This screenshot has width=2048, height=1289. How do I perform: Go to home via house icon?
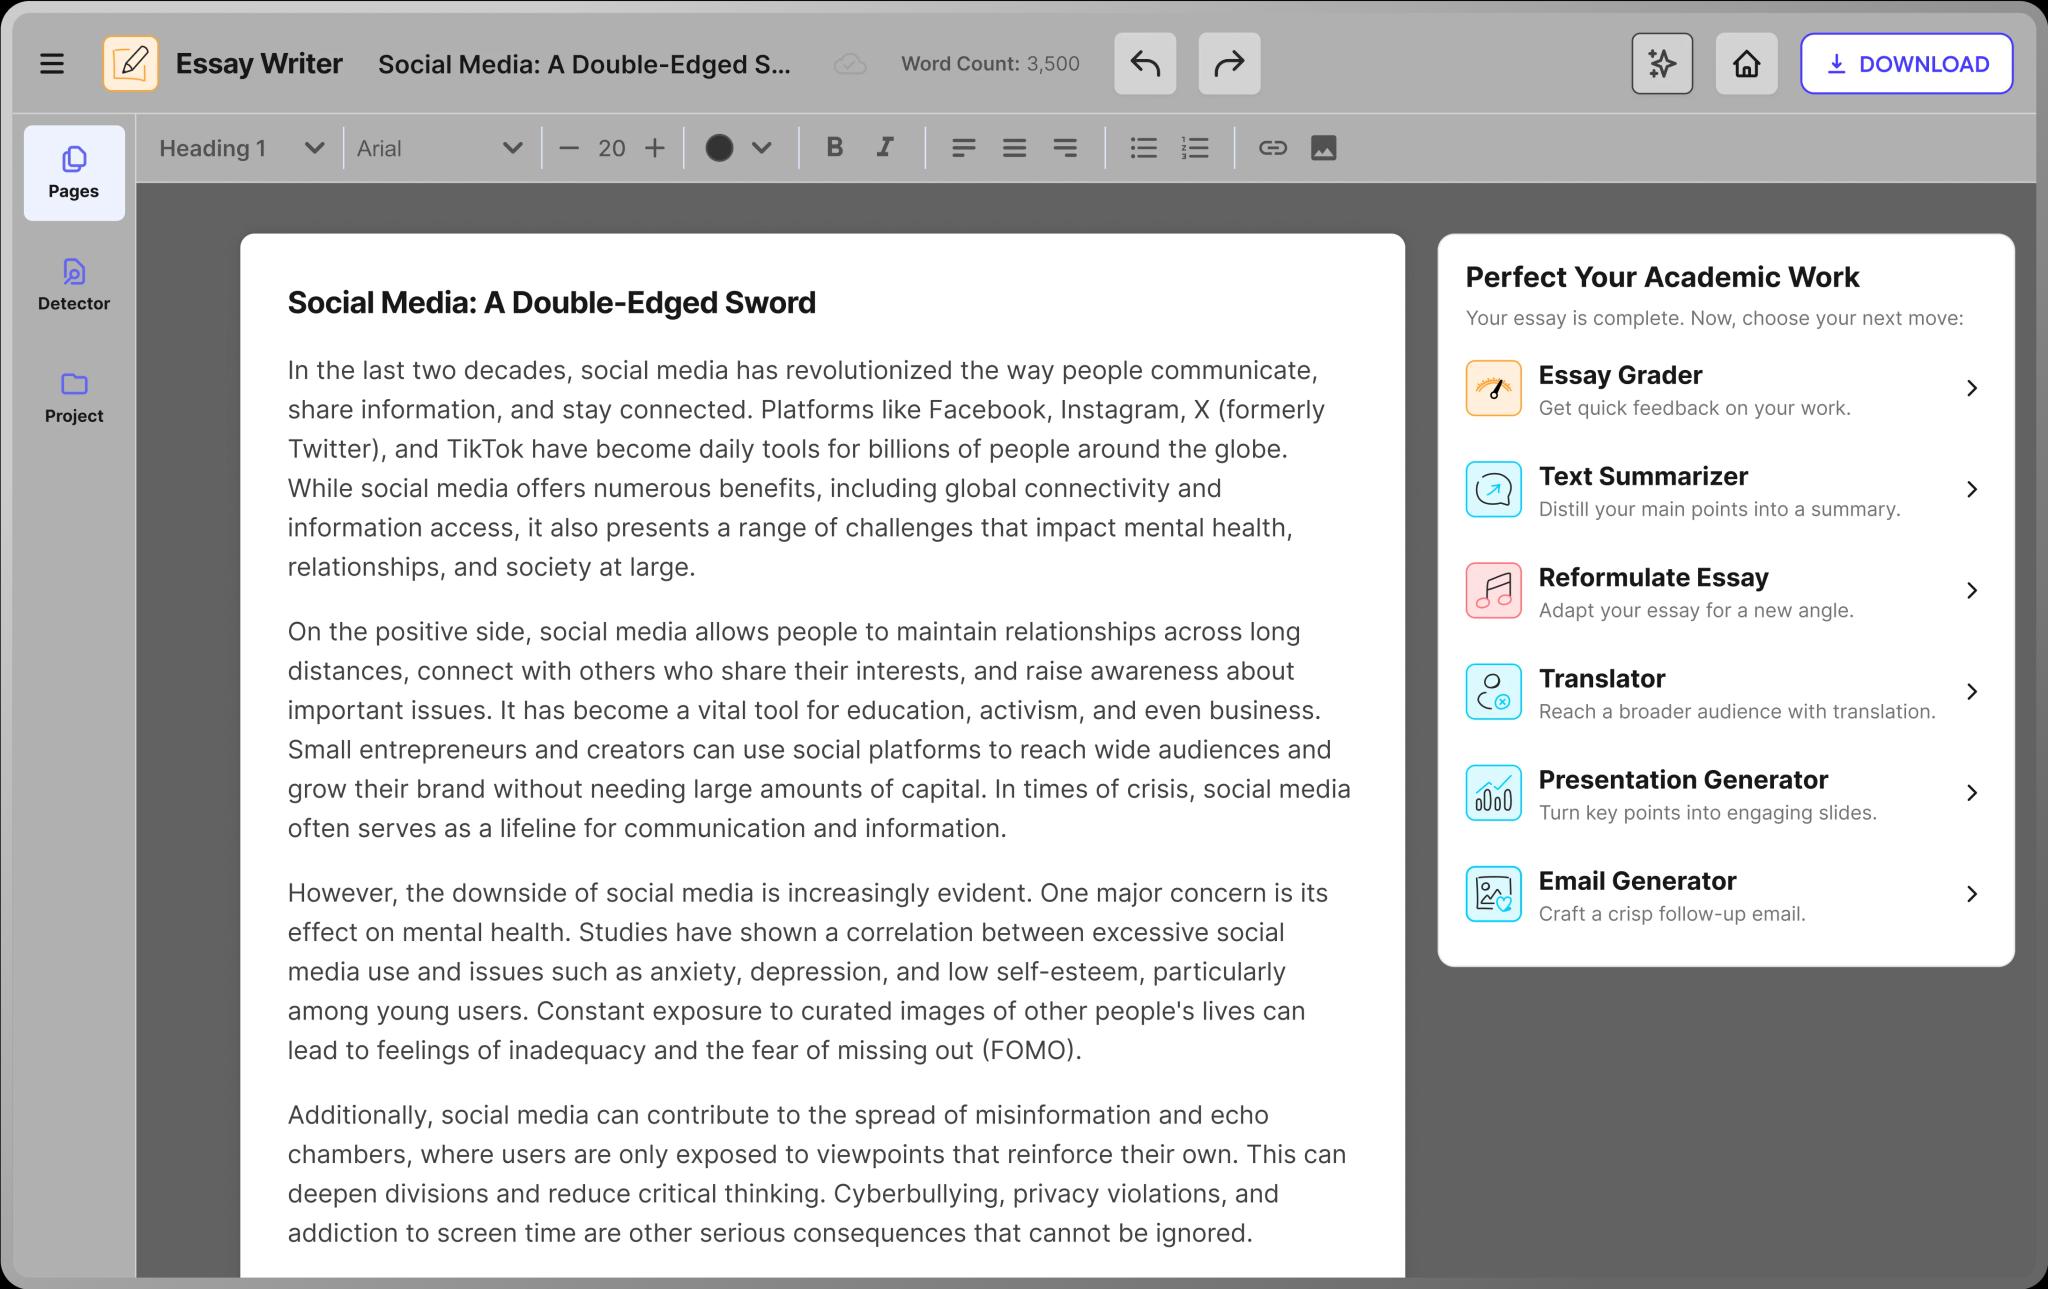point(1746,64)
